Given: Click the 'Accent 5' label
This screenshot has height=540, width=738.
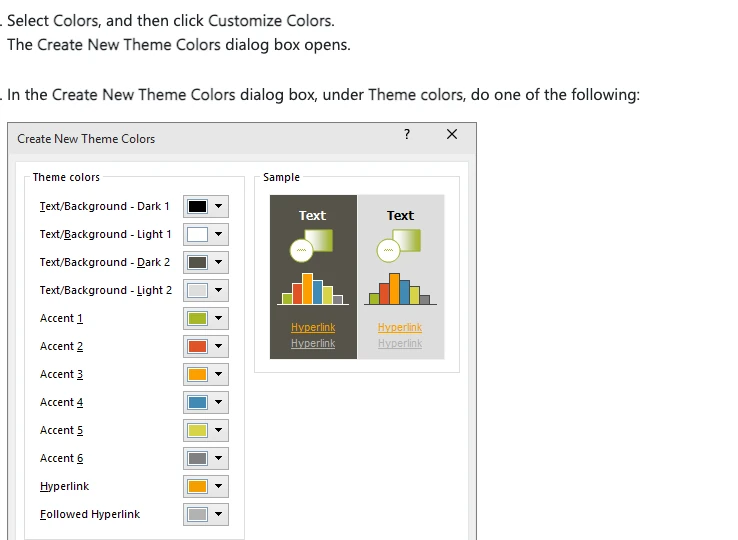Looking at the screenshot, I should click(x=61, y=430).
